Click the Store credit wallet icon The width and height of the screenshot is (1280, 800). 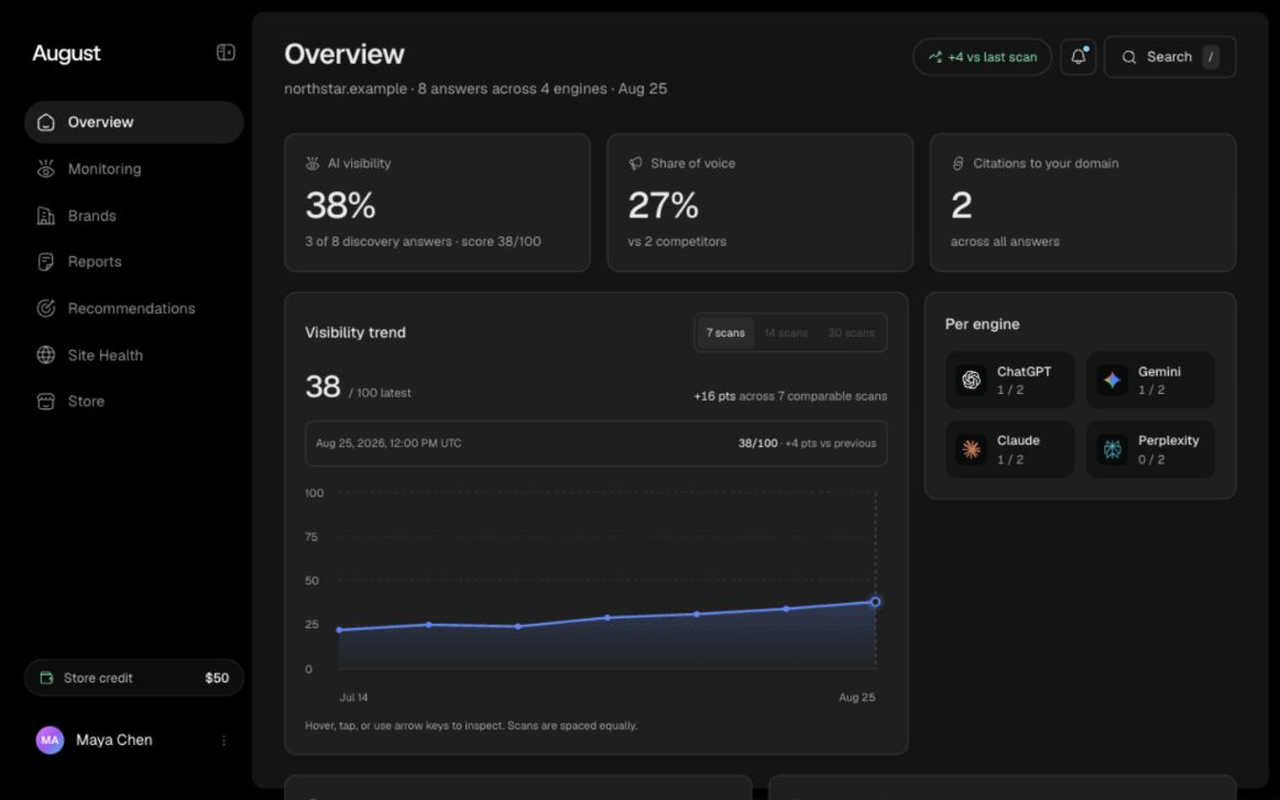point(46,678)
